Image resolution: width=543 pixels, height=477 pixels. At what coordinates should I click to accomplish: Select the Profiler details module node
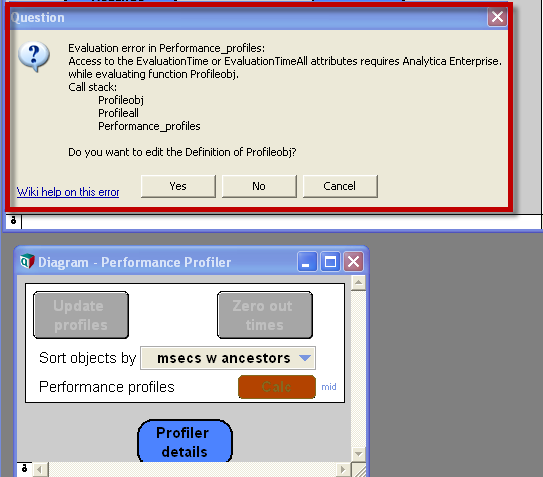tap(185, 441)
